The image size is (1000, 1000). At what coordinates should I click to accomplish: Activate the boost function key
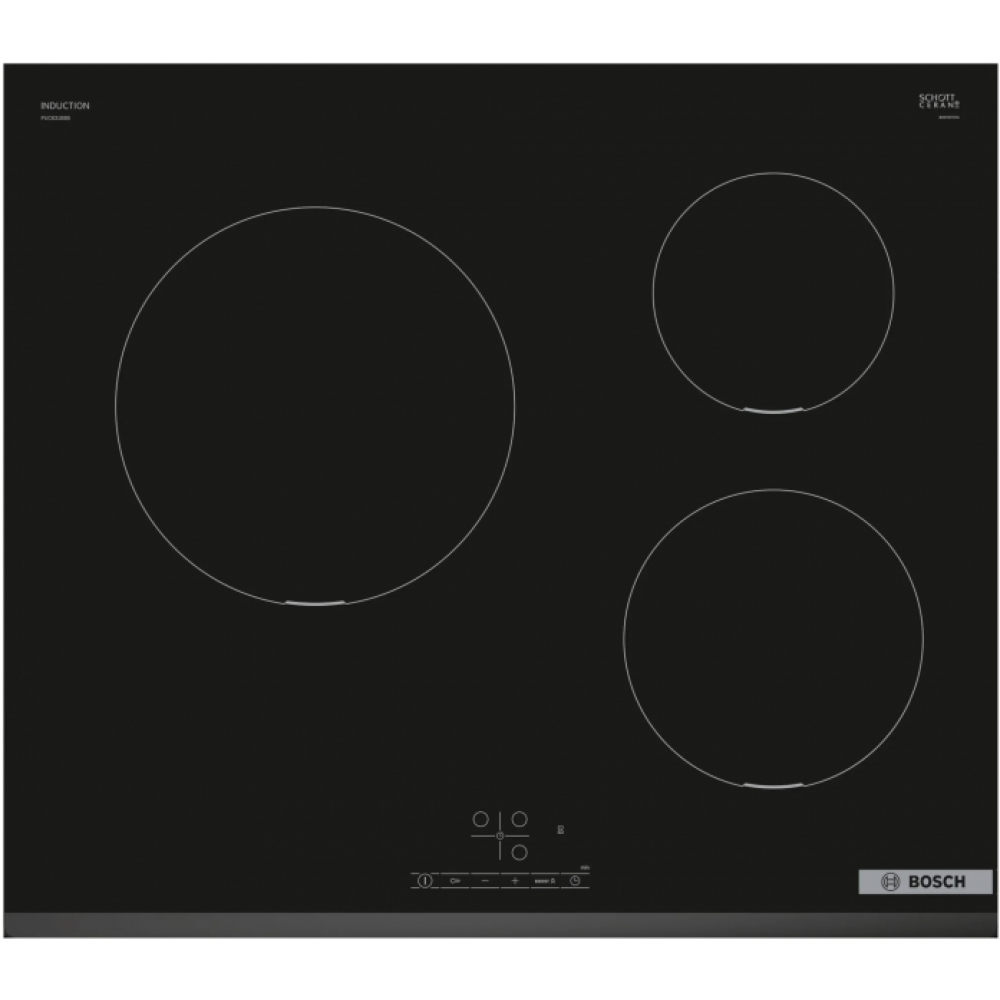pos(545,881)
